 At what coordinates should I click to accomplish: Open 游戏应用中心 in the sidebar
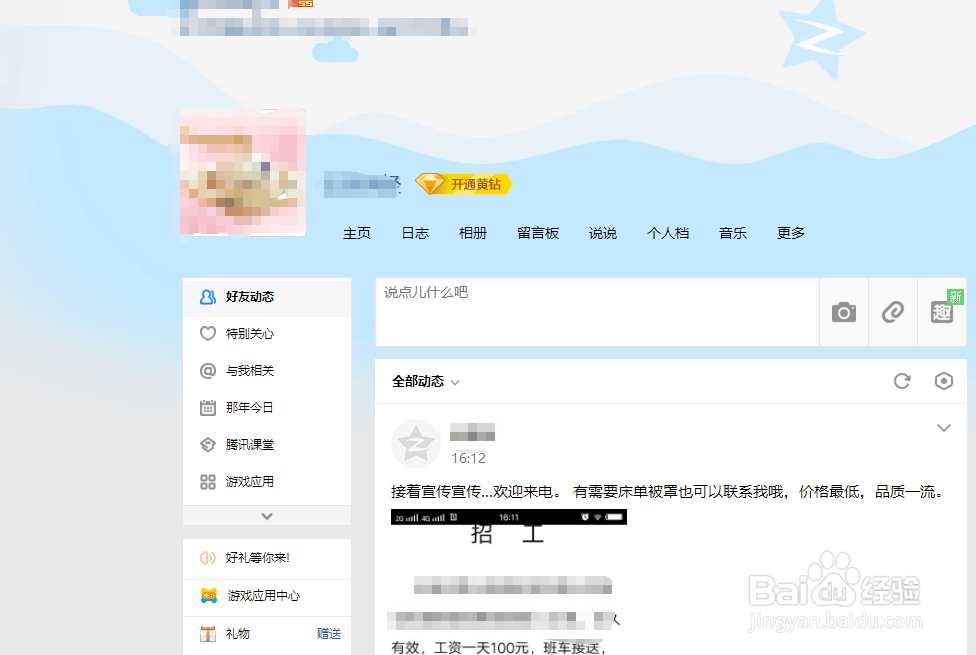click(251, 596)
